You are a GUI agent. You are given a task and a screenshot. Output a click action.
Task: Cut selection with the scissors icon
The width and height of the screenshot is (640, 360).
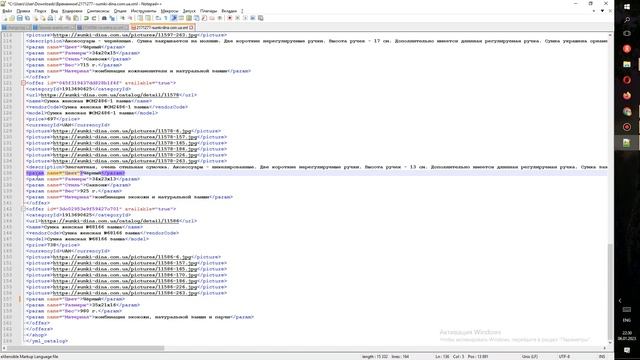pyautogui.click(x=60, y=18)
